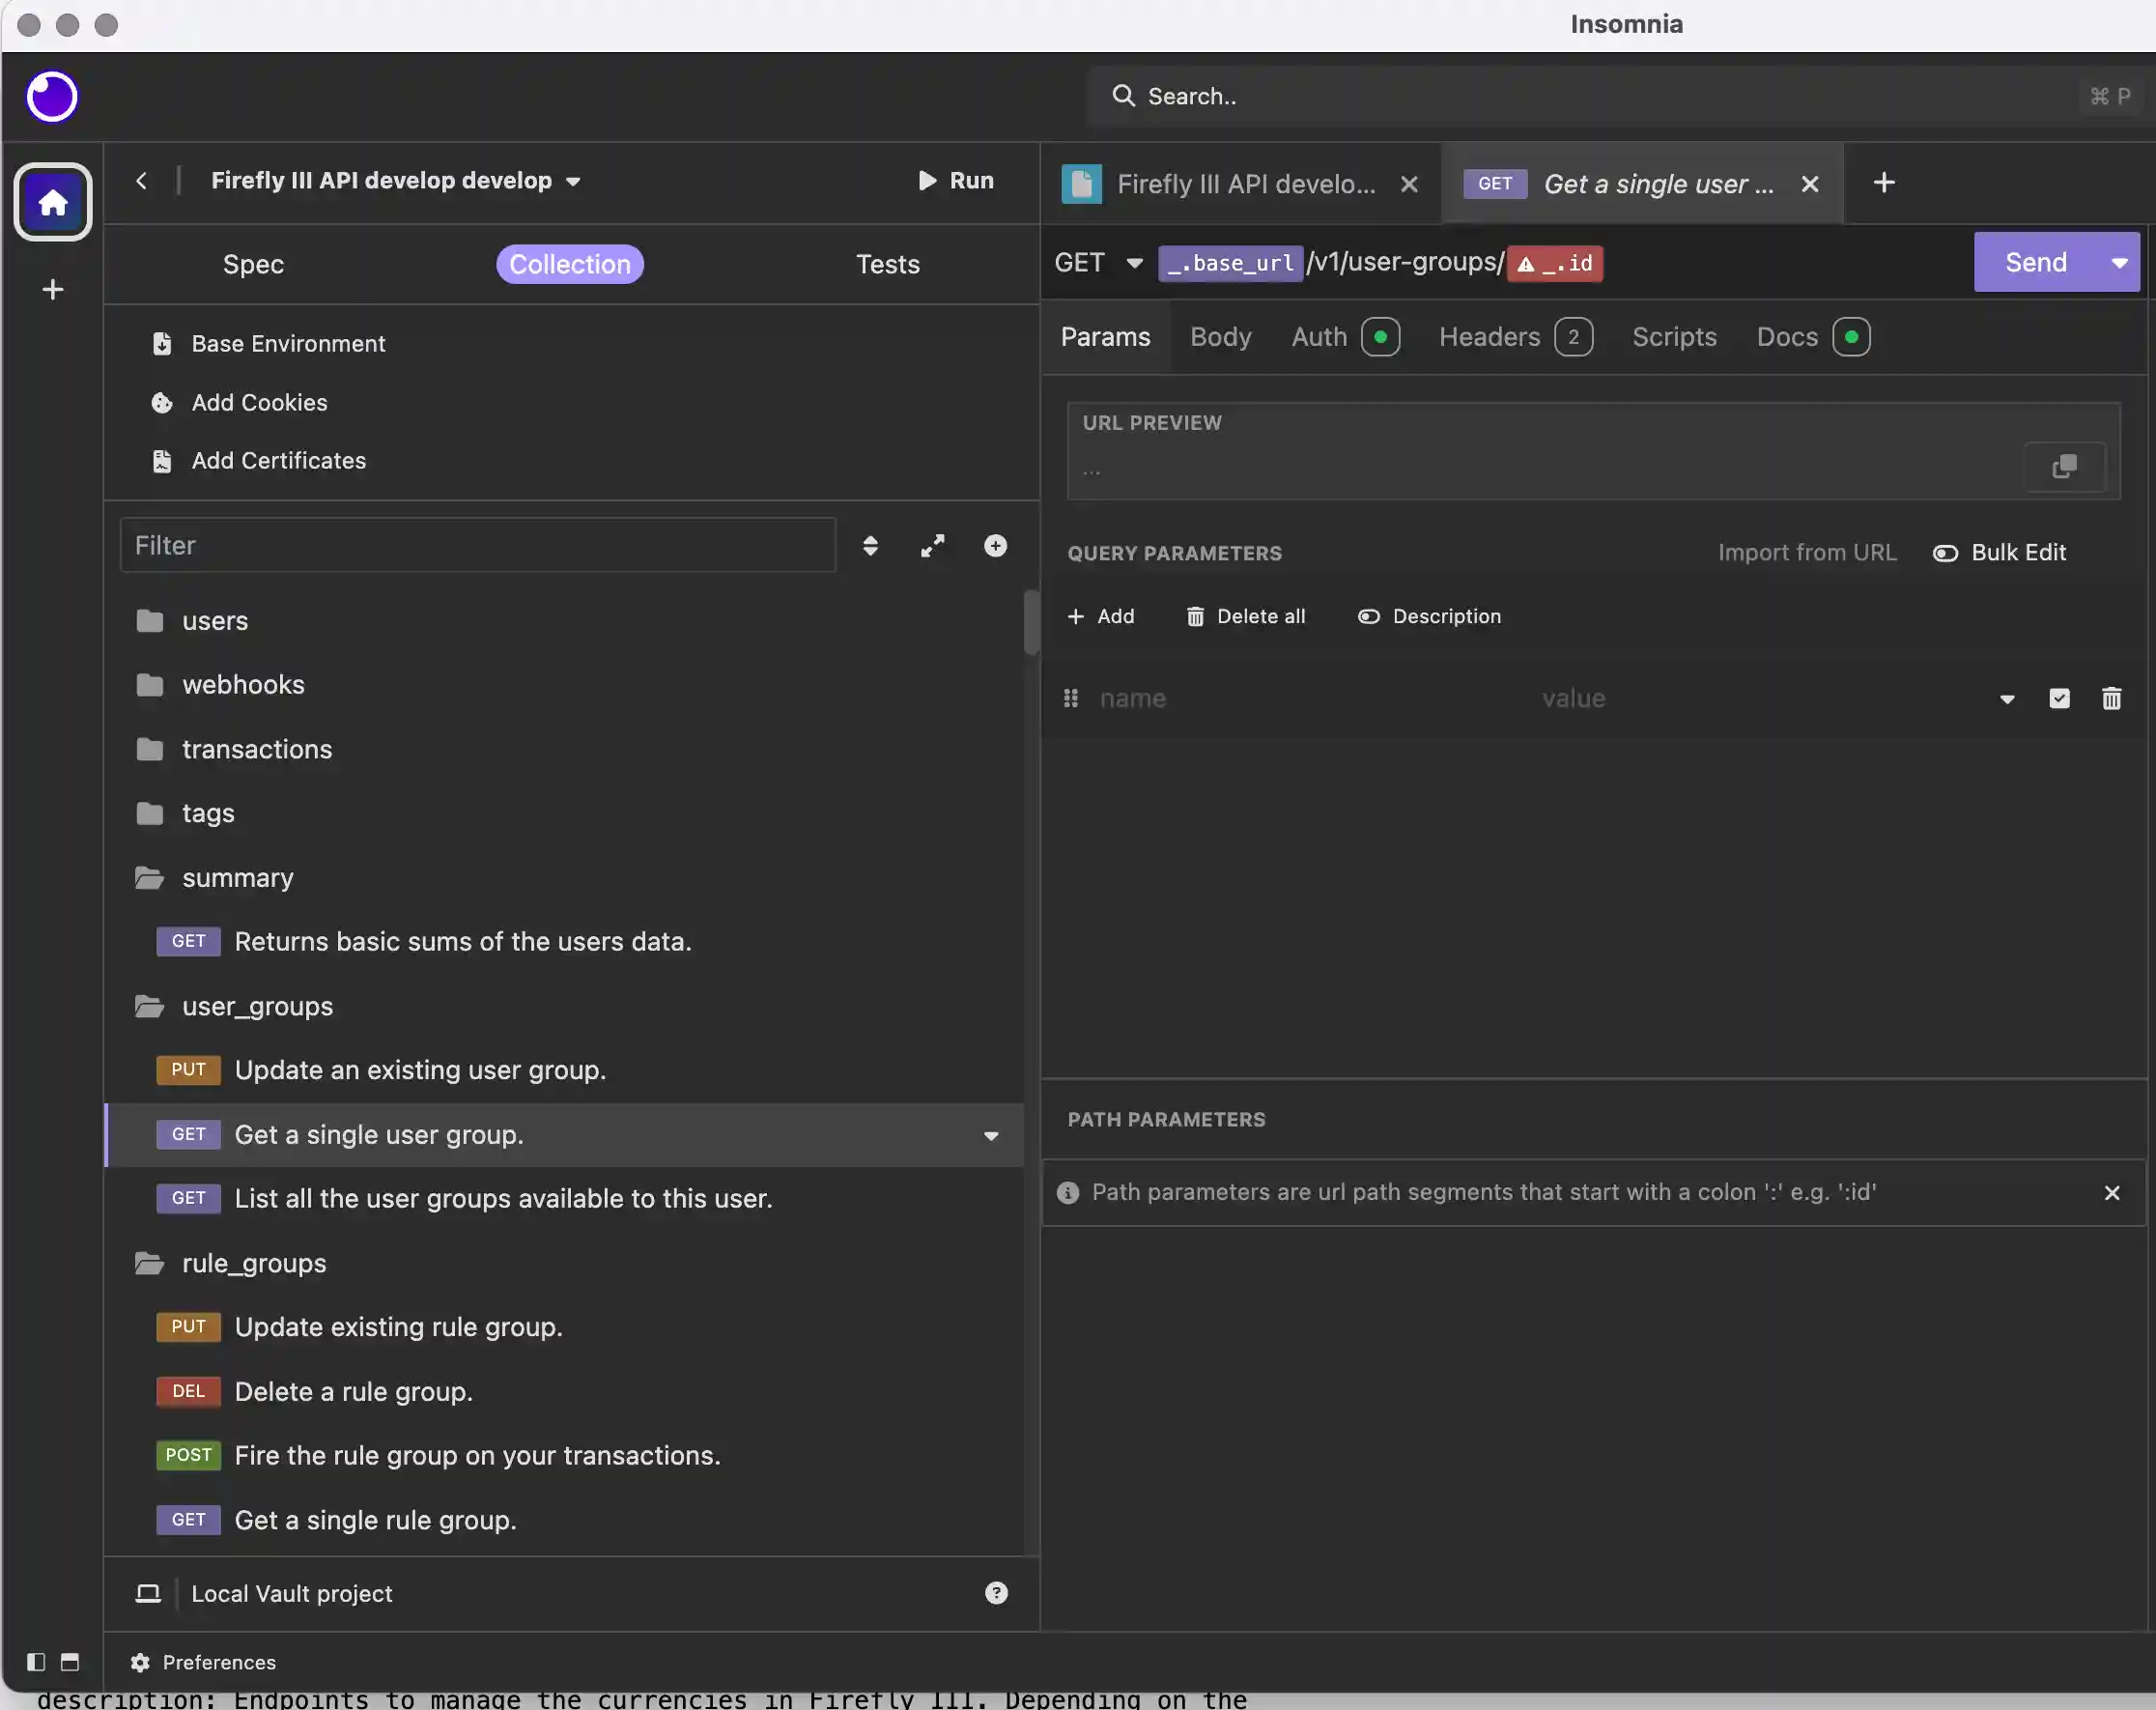The image size is (2156, 1710).
Task: Copy the URL preview using the copy icon
Action: click(2065, 466)
